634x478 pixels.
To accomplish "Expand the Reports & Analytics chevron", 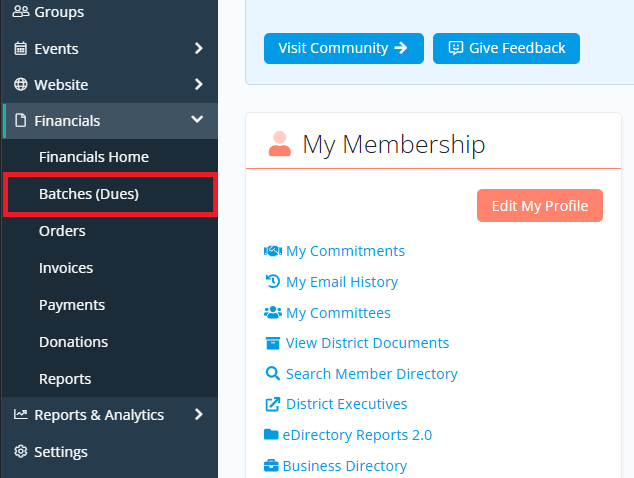I will [198, 414].
